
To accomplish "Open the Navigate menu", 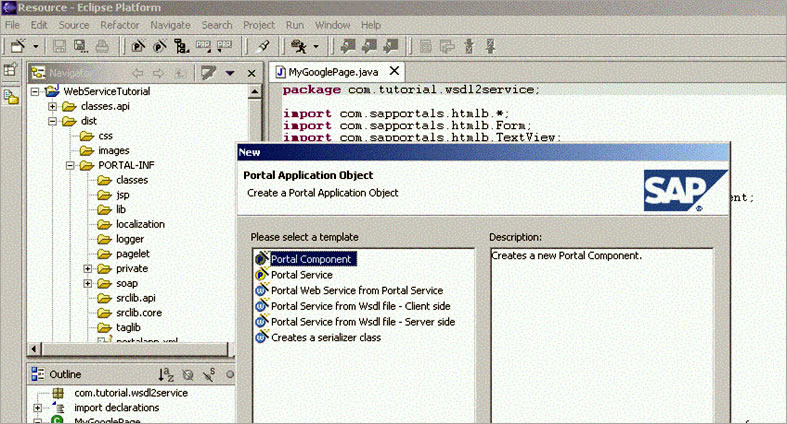I will pos(171,25).
